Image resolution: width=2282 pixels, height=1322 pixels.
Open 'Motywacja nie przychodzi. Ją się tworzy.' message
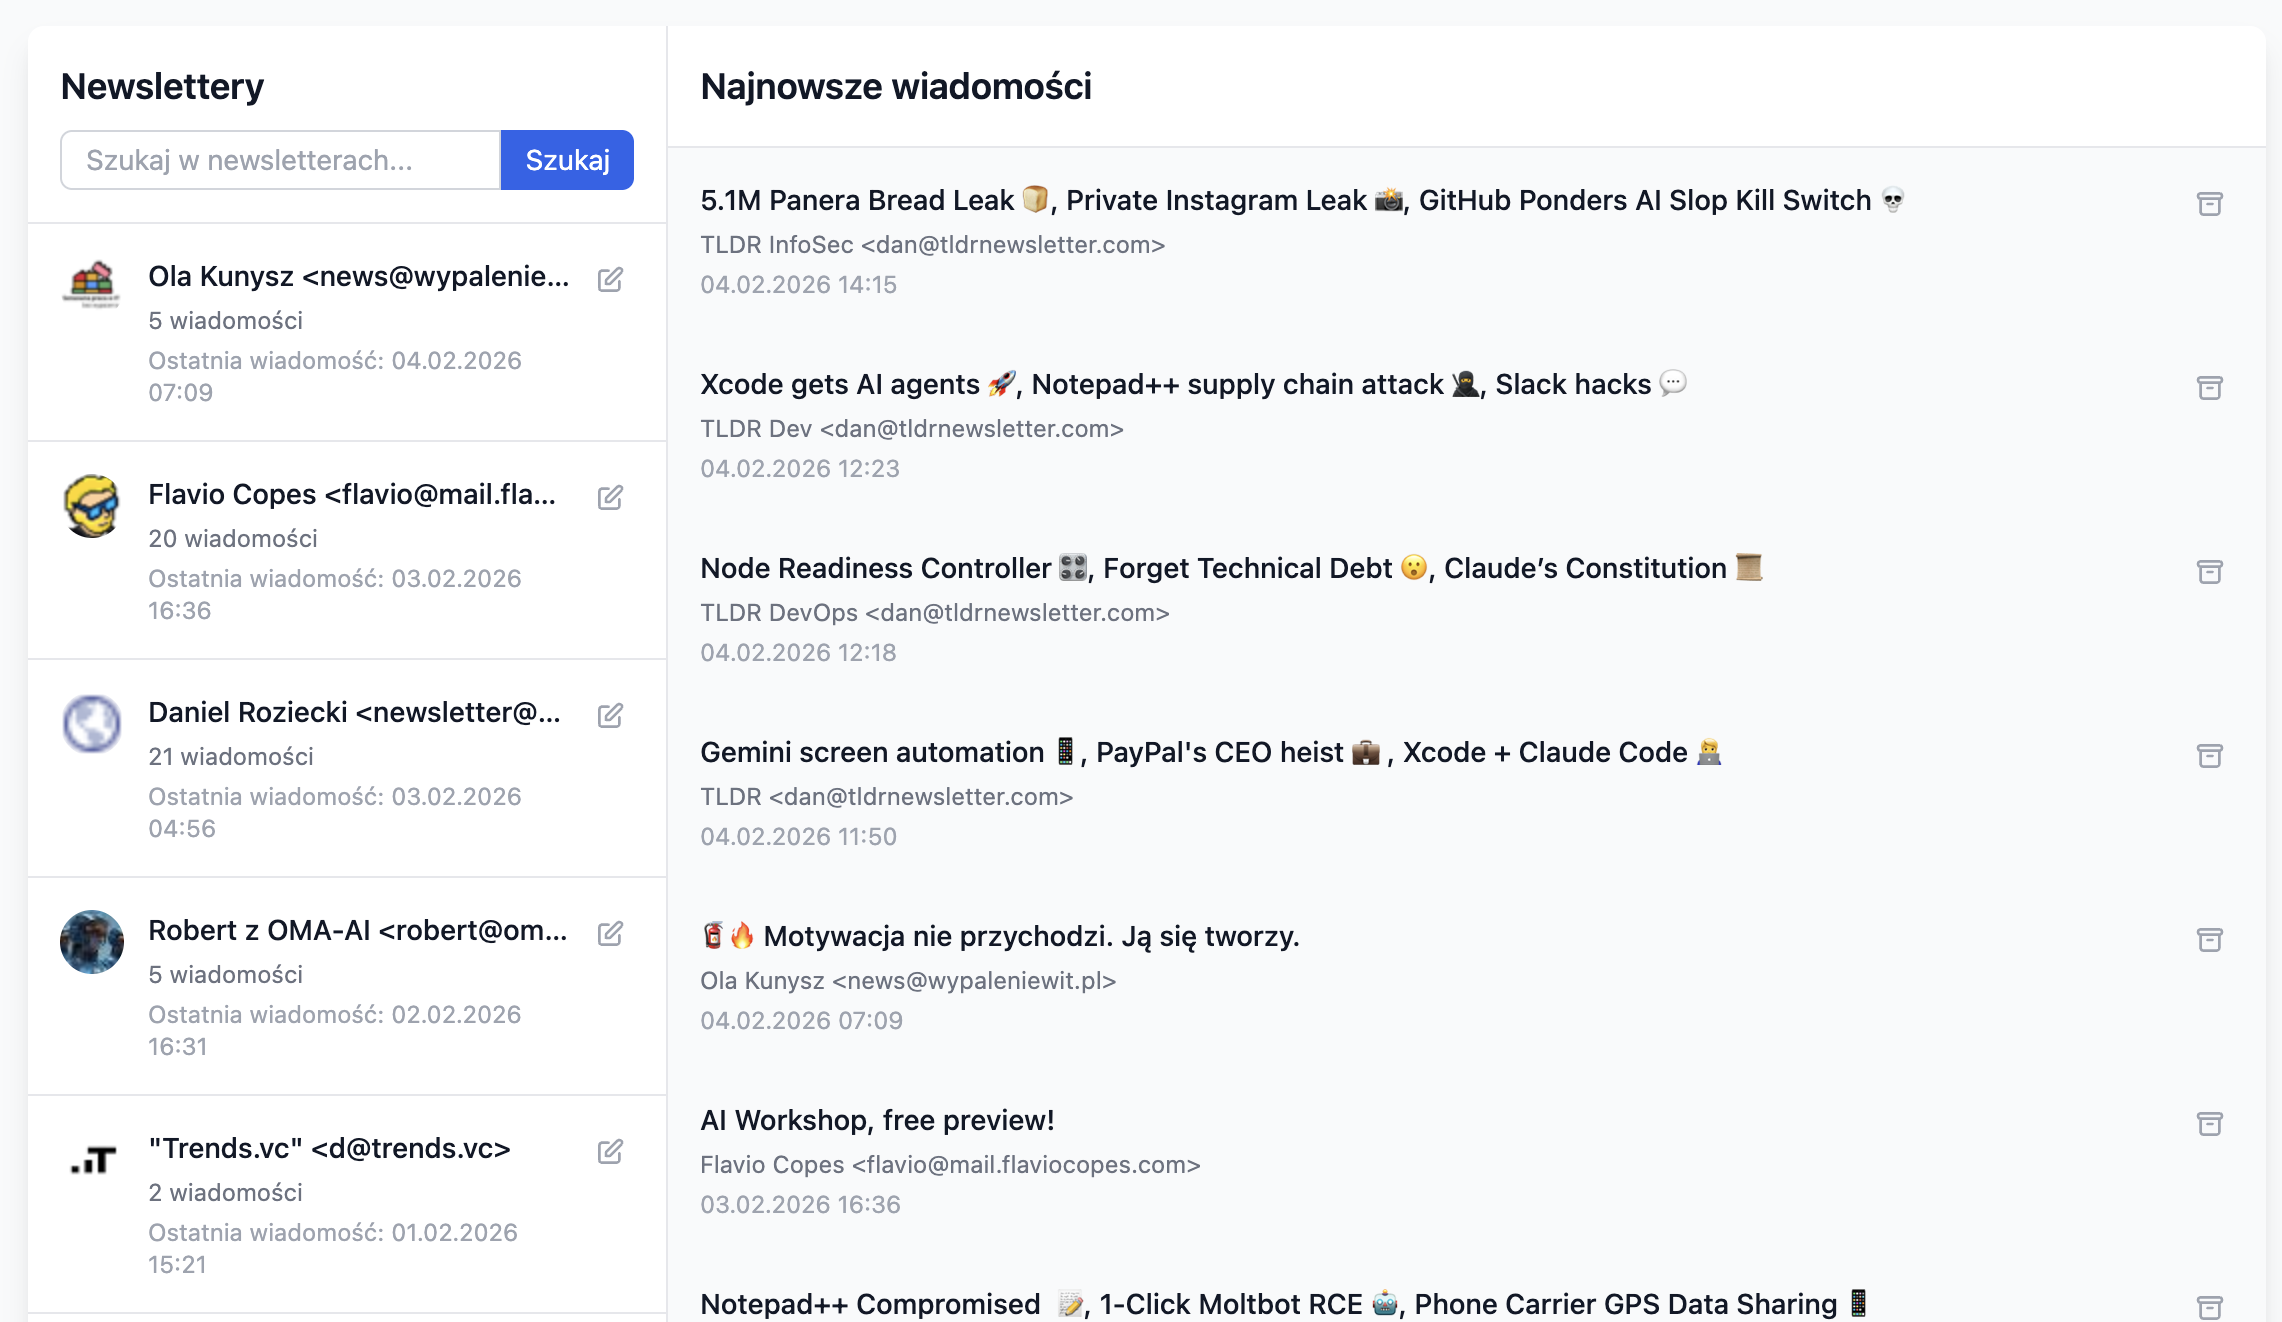tap(1000, 936)
